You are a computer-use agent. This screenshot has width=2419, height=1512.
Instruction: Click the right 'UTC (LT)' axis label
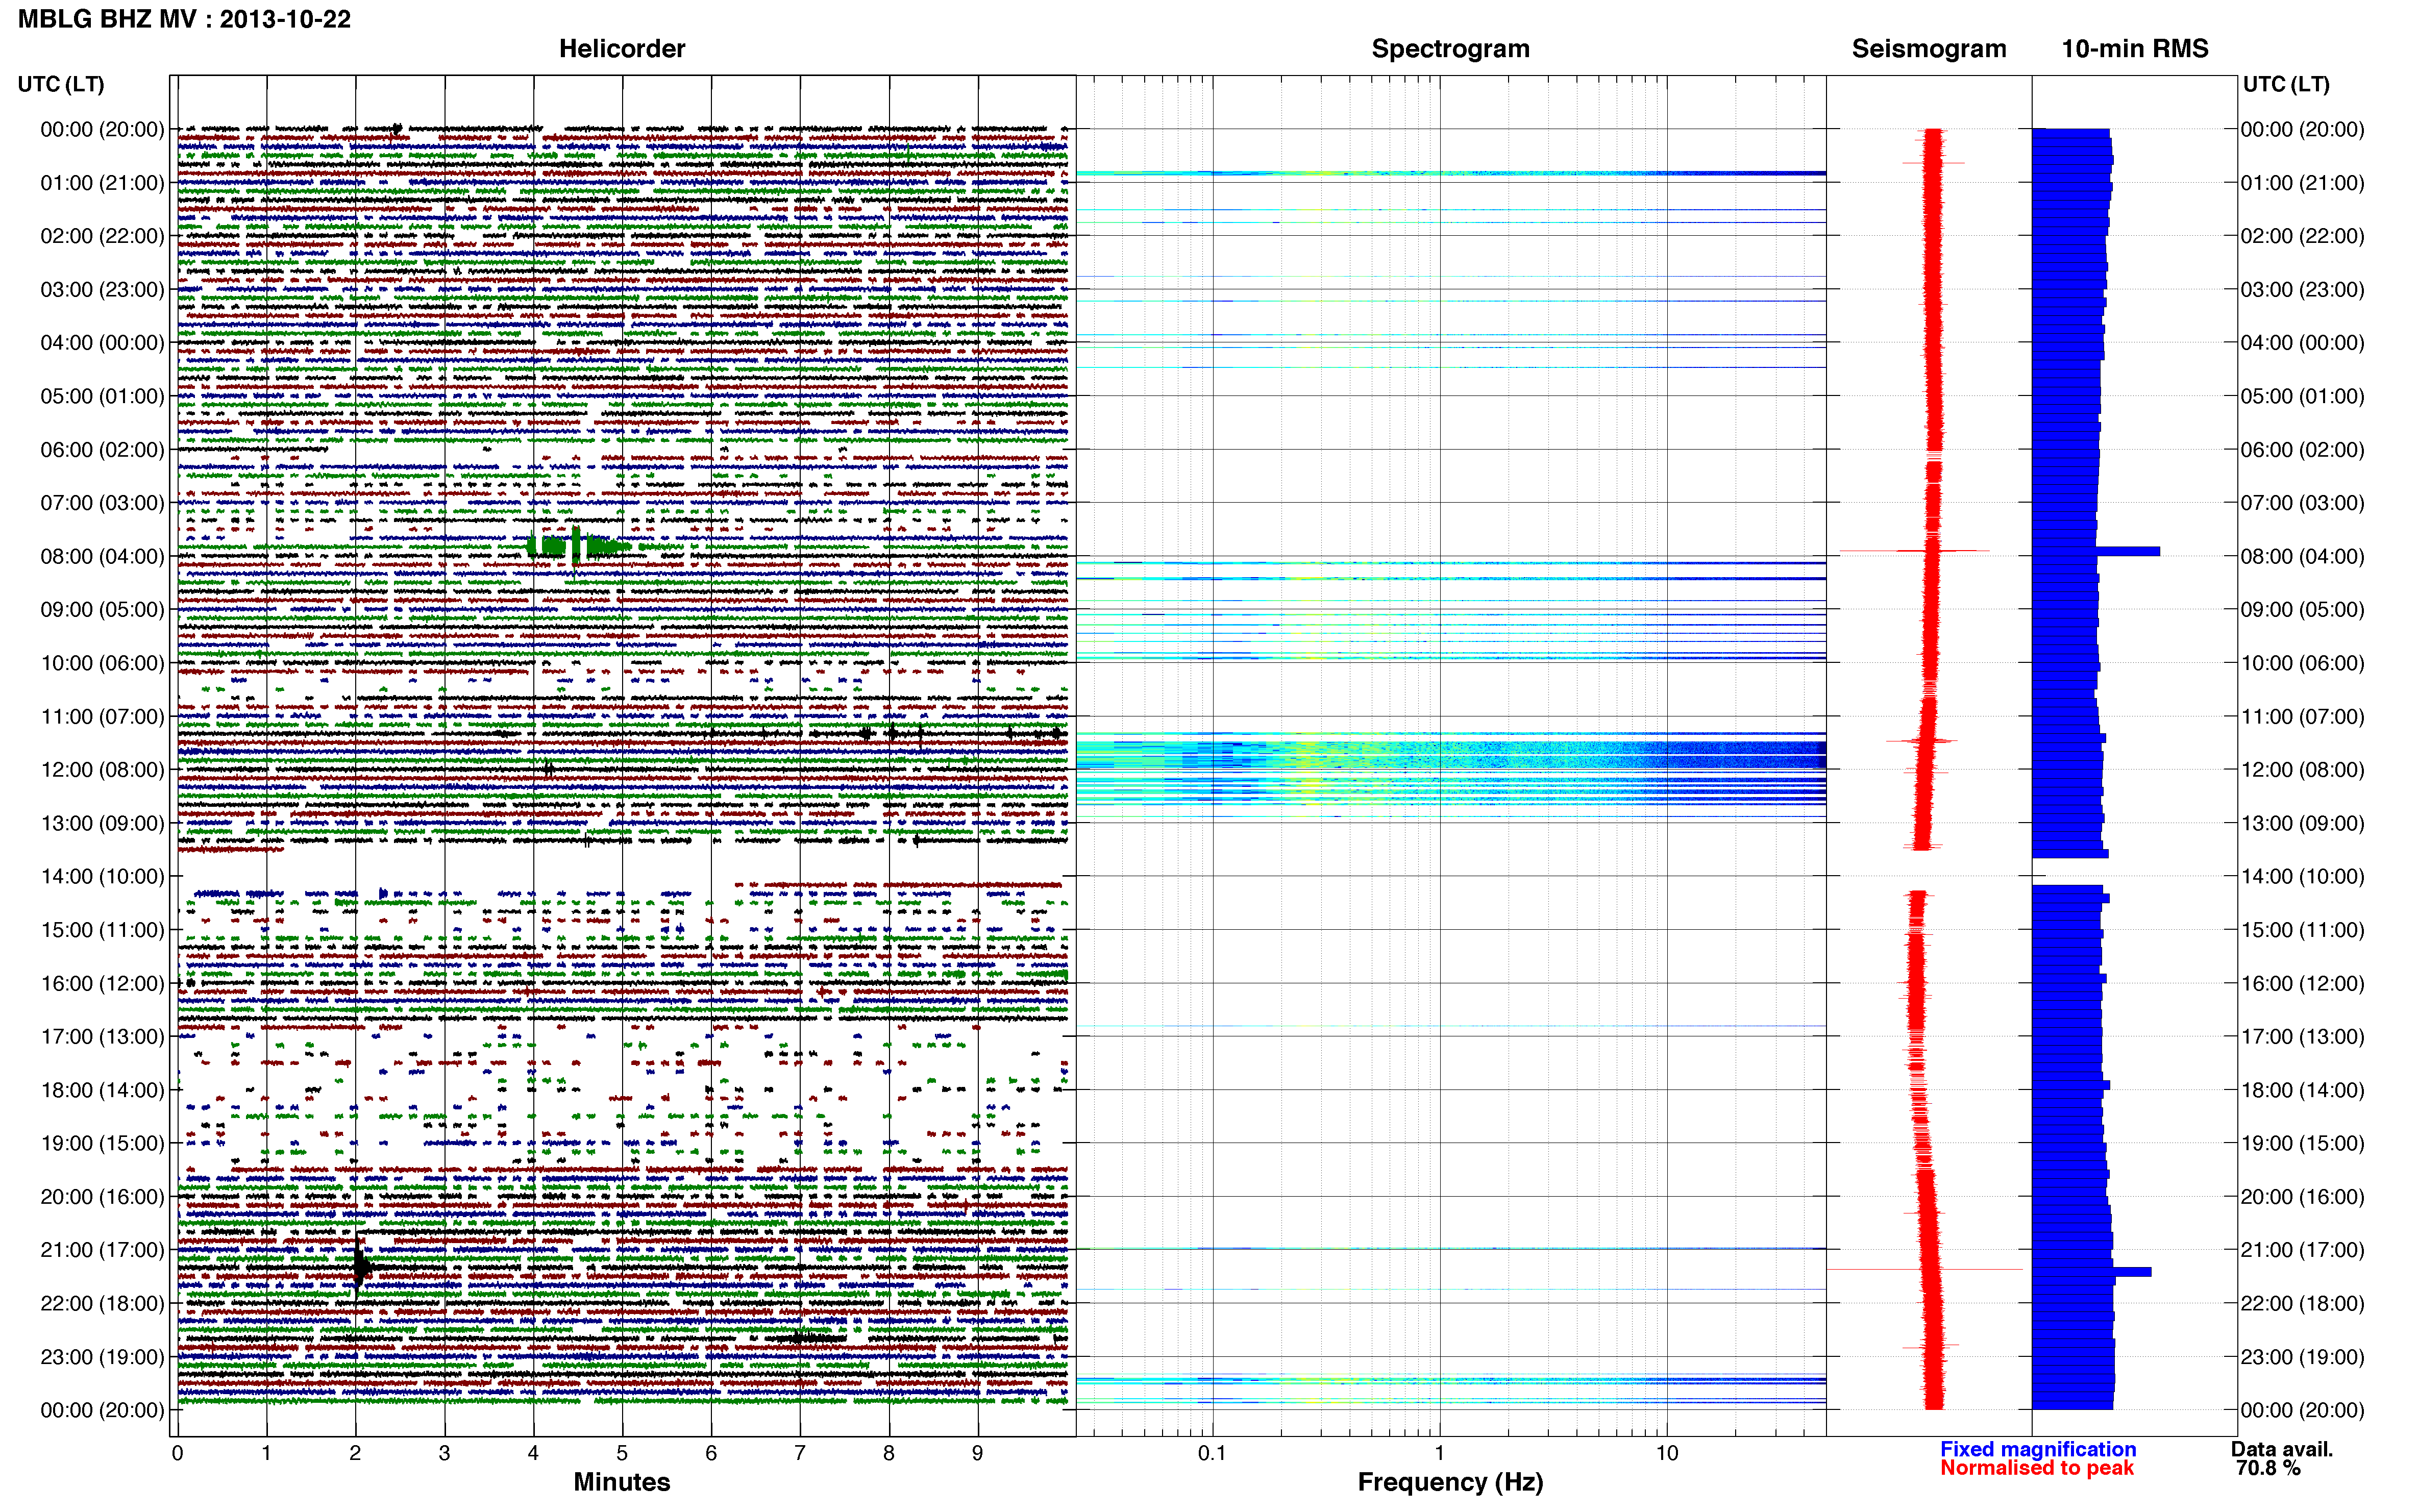[2286, 84]
